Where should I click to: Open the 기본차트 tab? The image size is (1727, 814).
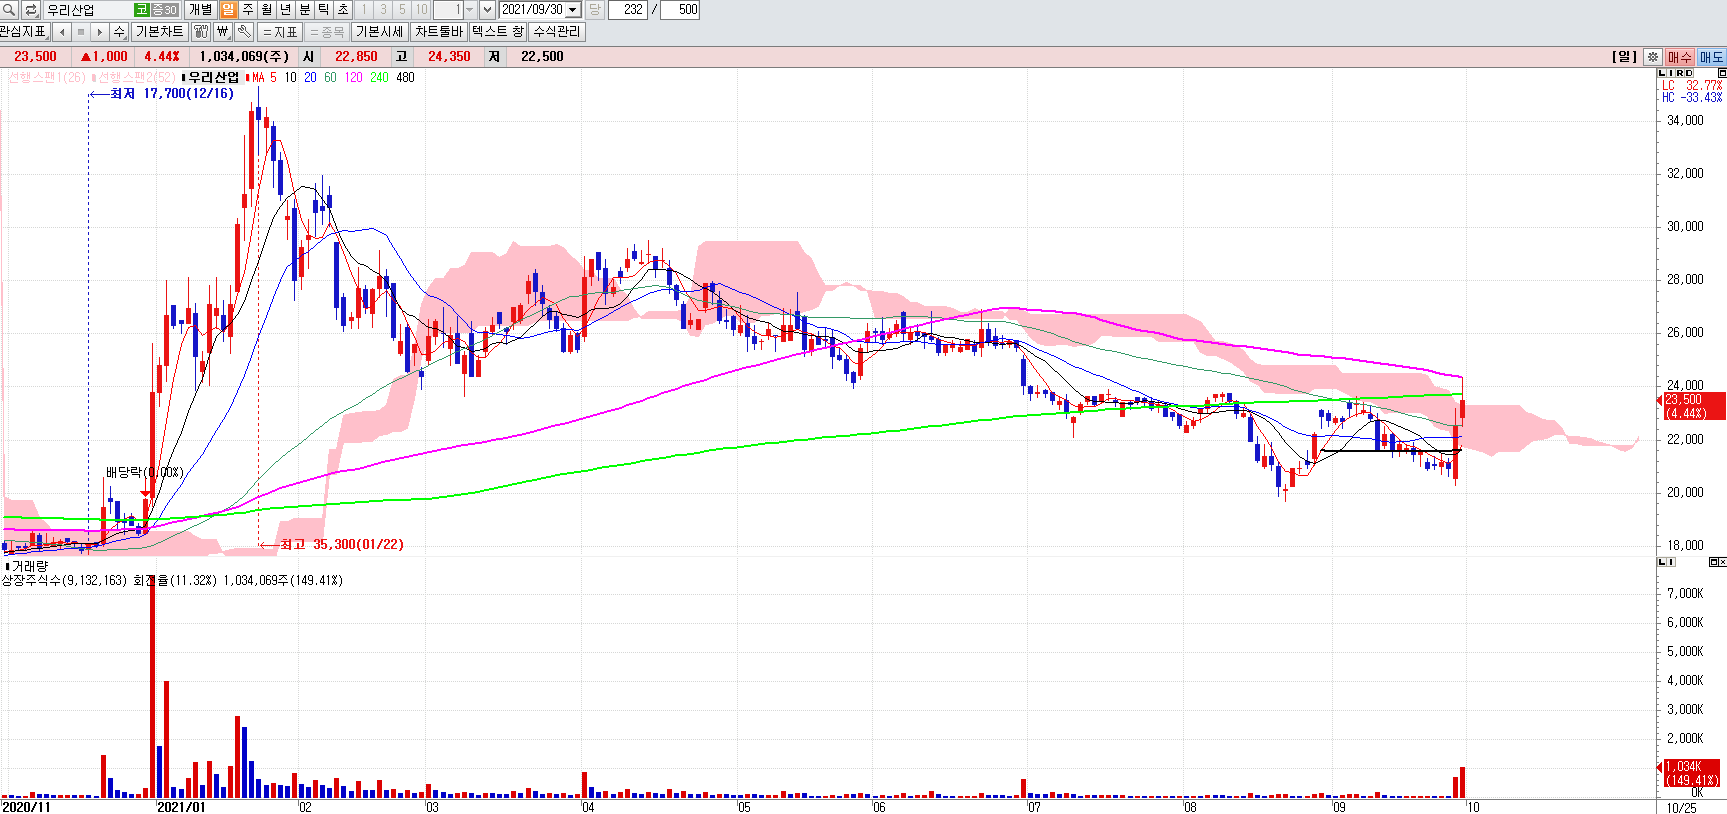tap(159, 32)
